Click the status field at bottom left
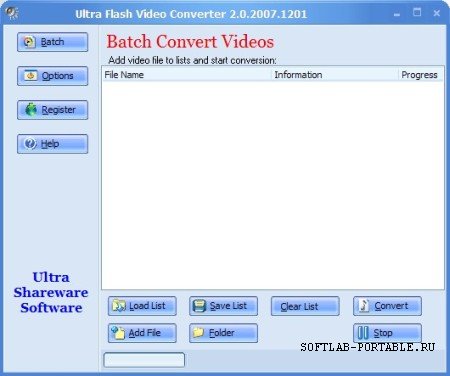Screen dimensions: 450x376 144,360
